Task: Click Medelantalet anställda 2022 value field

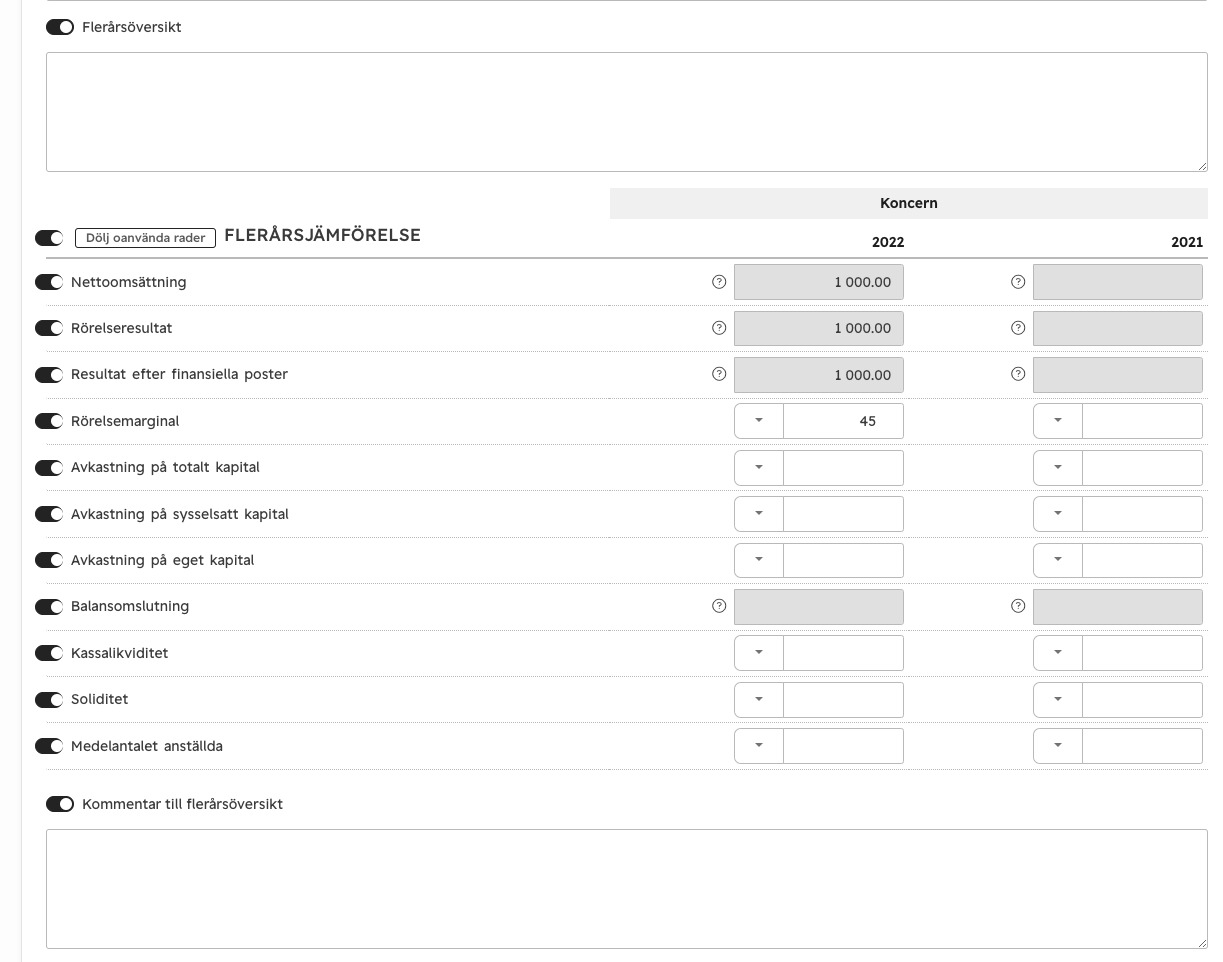Action: pyautogui.click(x=843, y=746)
